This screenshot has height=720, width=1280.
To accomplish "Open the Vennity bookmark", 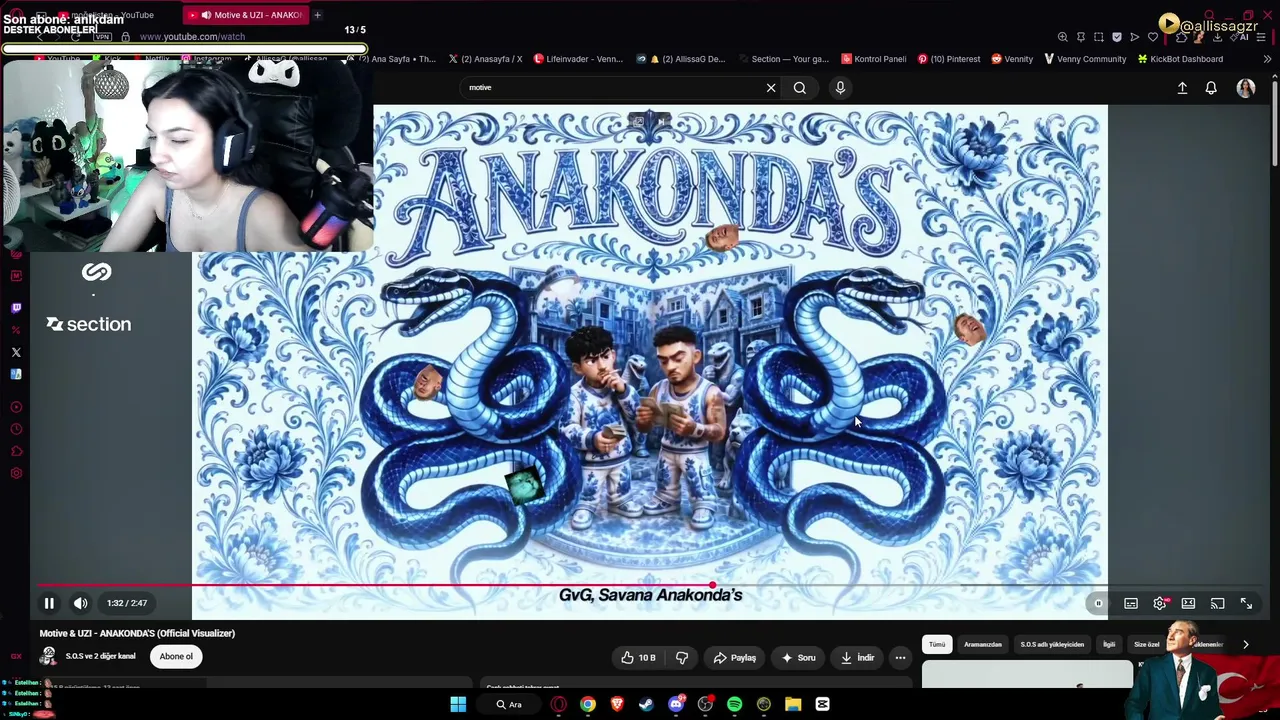I will [x=1012, y=59].
